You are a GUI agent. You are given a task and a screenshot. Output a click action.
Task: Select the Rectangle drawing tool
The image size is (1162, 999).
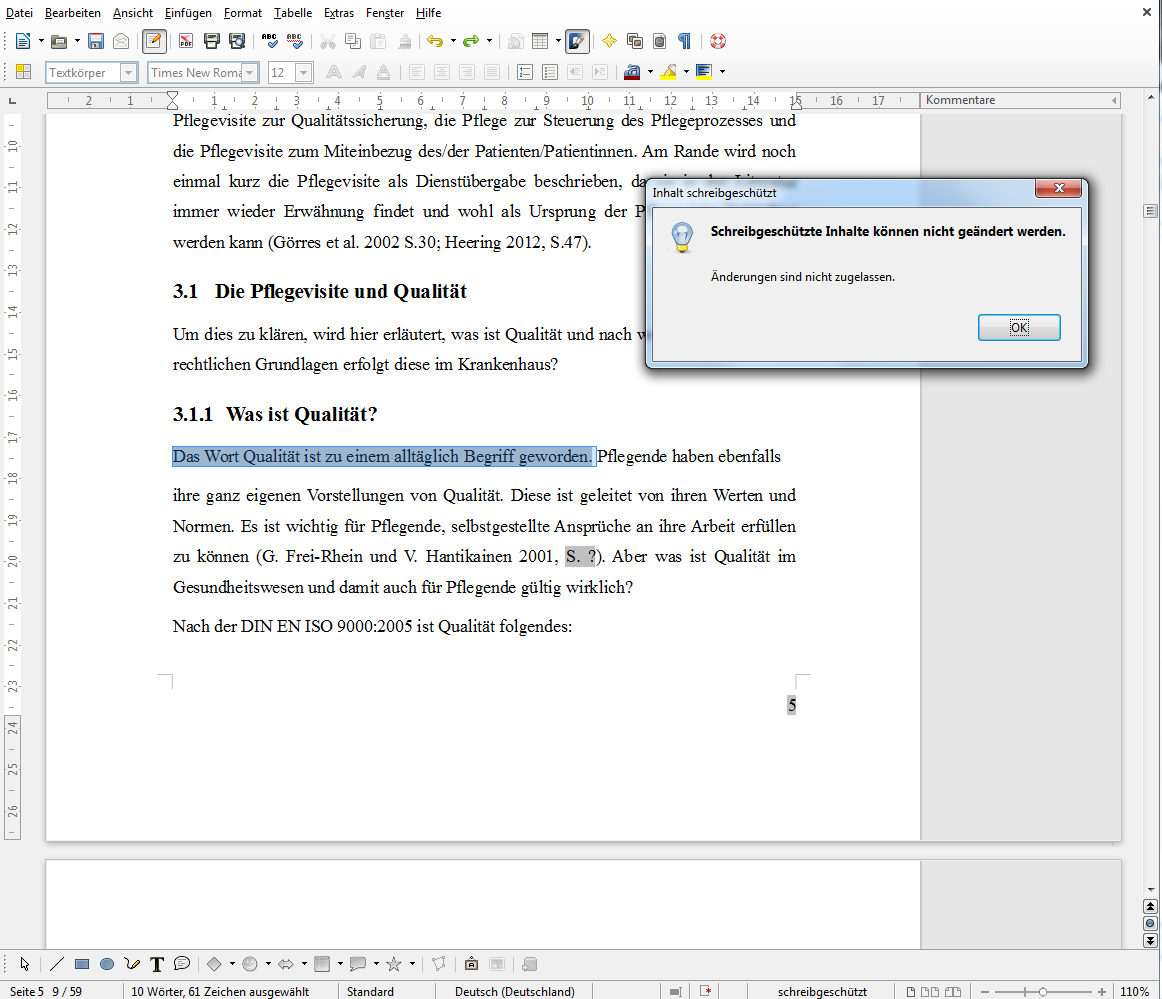coord(82,964)
